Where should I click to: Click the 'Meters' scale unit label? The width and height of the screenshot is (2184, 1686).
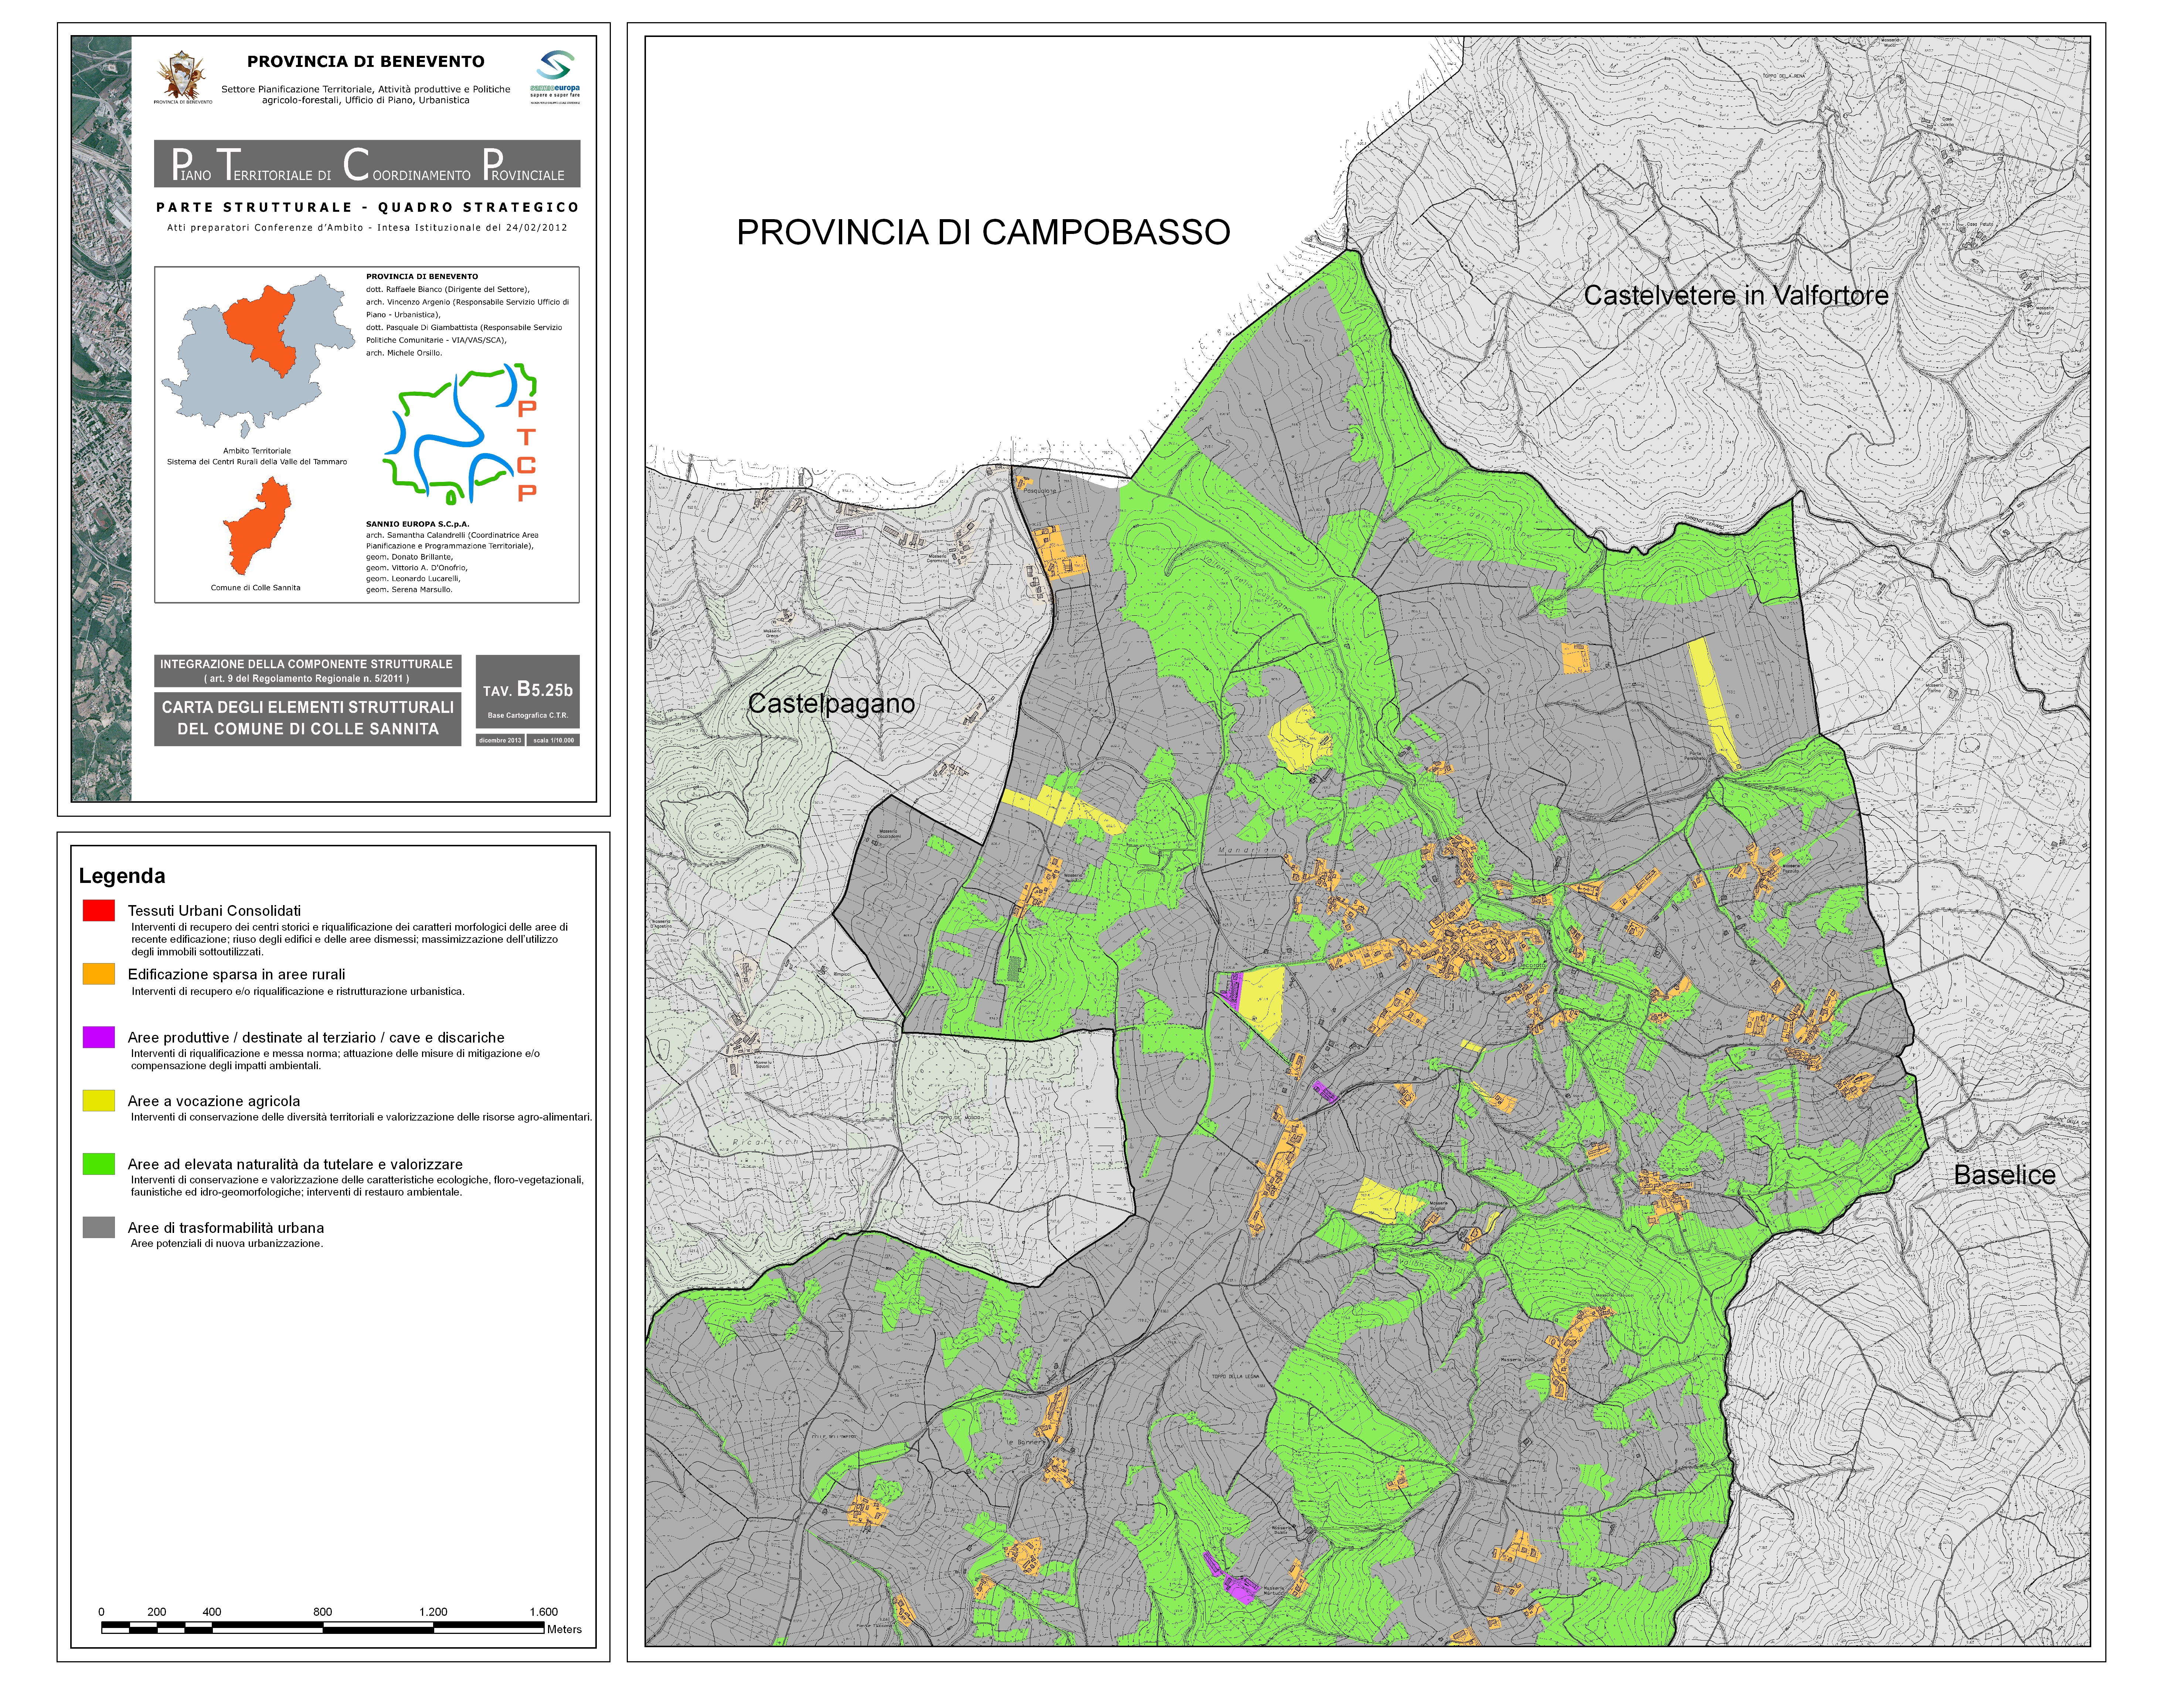564,1629
